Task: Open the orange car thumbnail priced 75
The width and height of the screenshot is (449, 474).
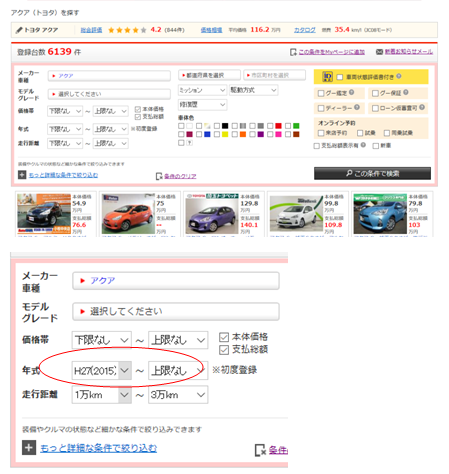Action: (128, 214)
